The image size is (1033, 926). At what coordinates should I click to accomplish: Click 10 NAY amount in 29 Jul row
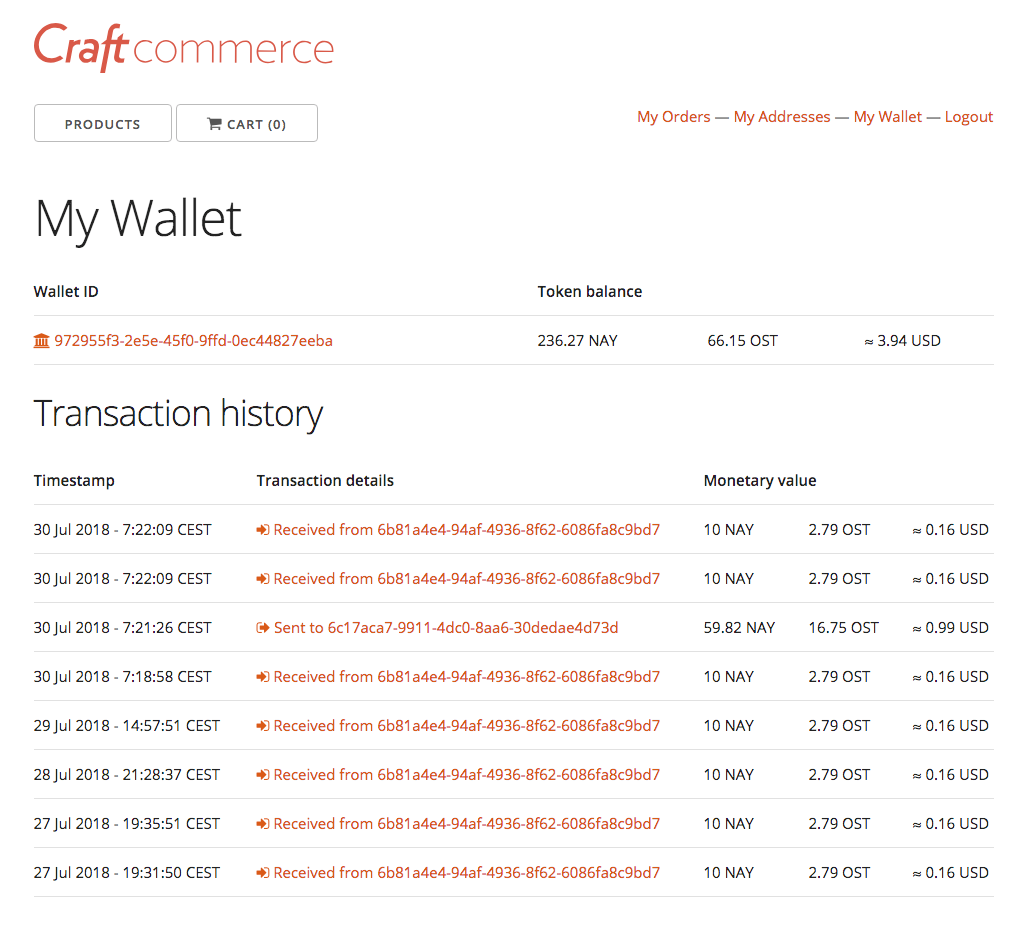click(x=729, y=725)
